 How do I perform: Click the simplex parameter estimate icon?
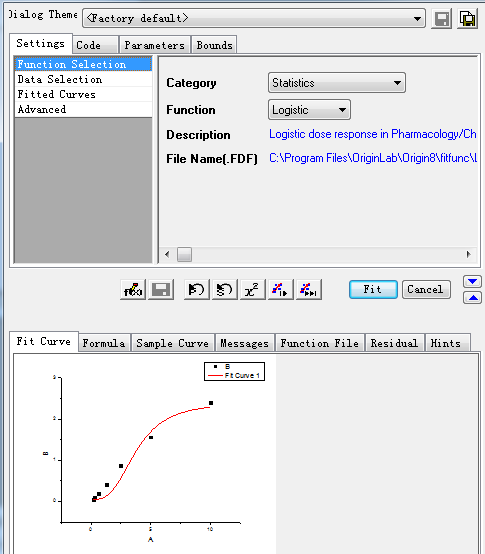tap(224, 290)
